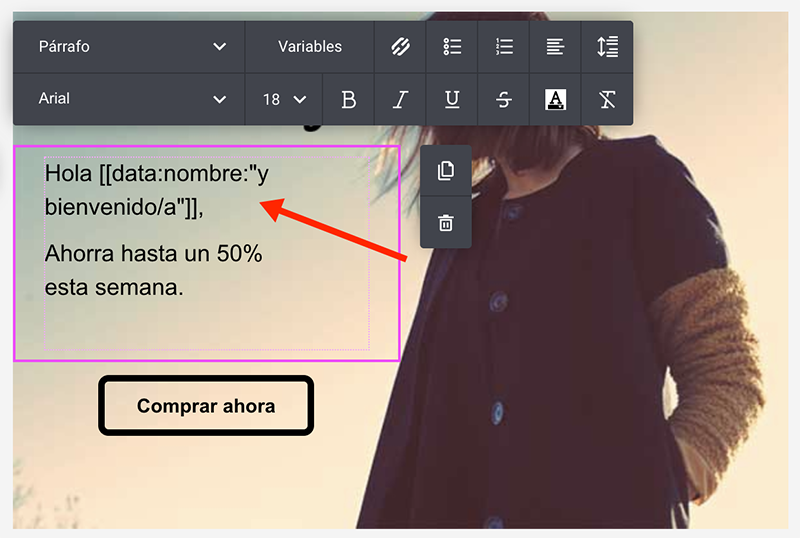The image size is (800, 538).
Task: Open line spacing options
Action: [607, 47]
